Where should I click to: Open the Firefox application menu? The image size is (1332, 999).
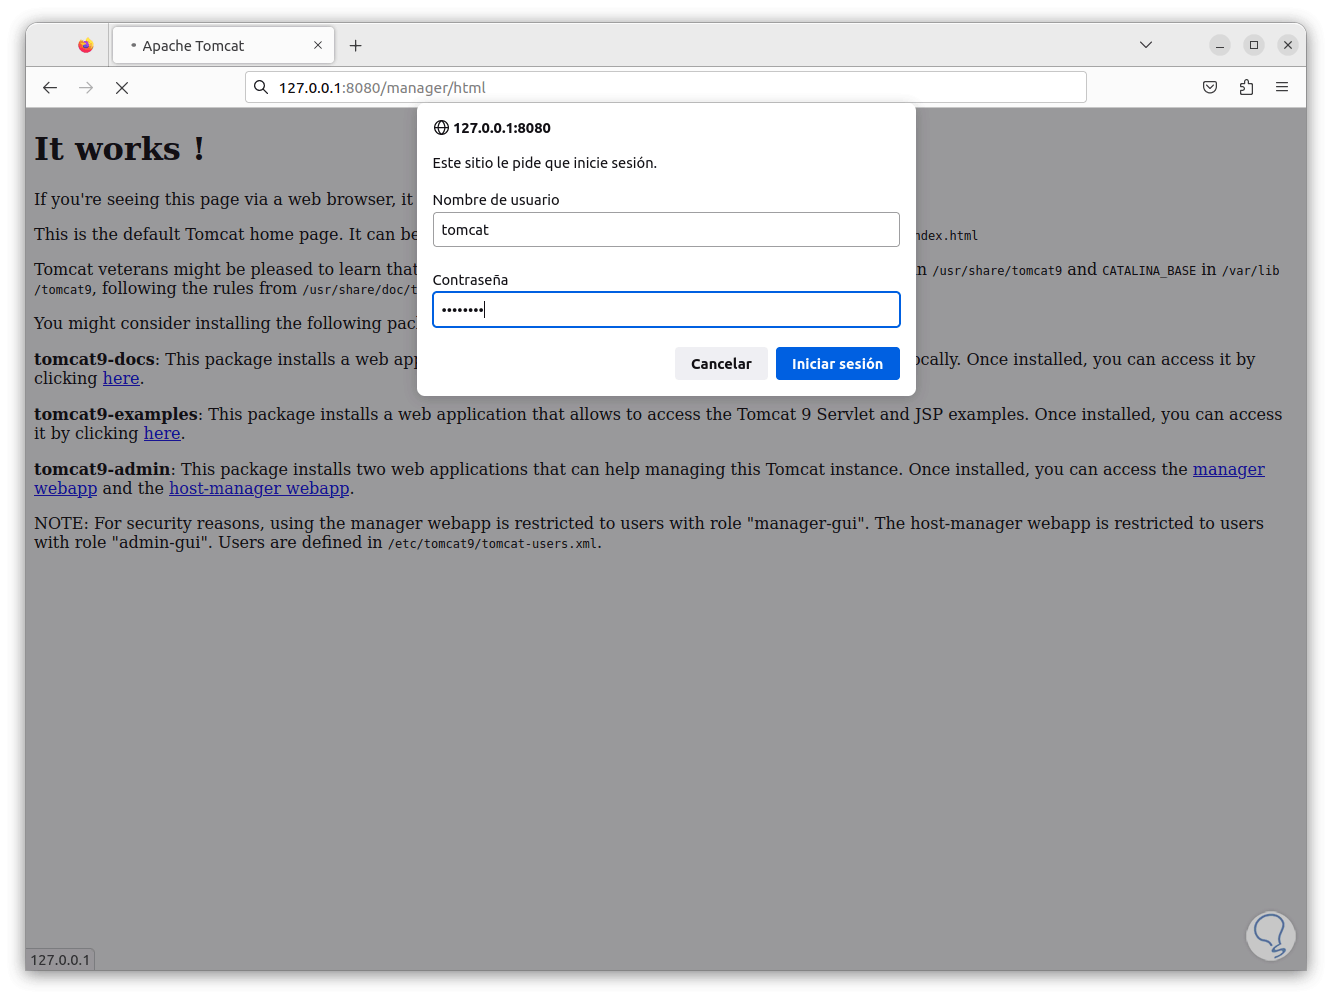[1282, 88]
